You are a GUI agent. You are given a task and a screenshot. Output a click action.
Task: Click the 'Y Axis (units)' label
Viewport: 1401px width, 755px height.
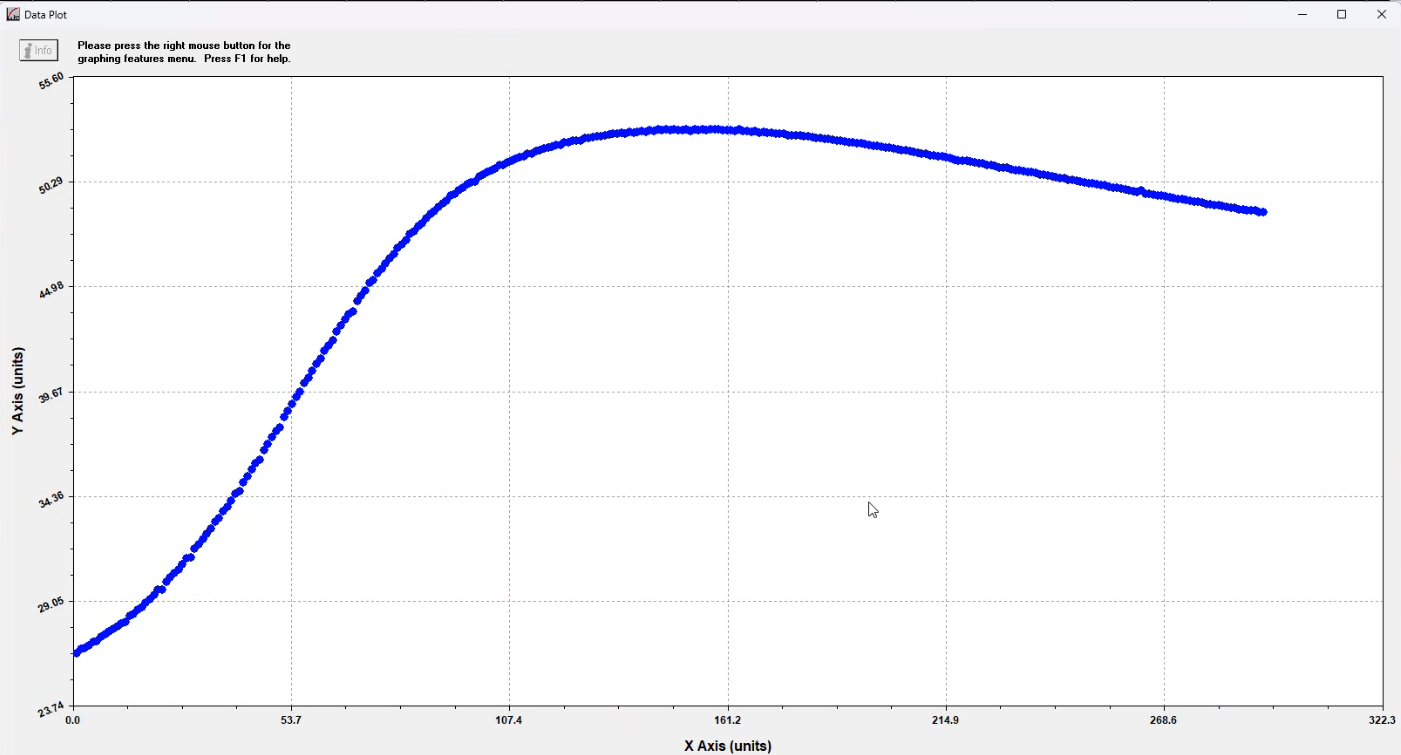tap(17, 391)
